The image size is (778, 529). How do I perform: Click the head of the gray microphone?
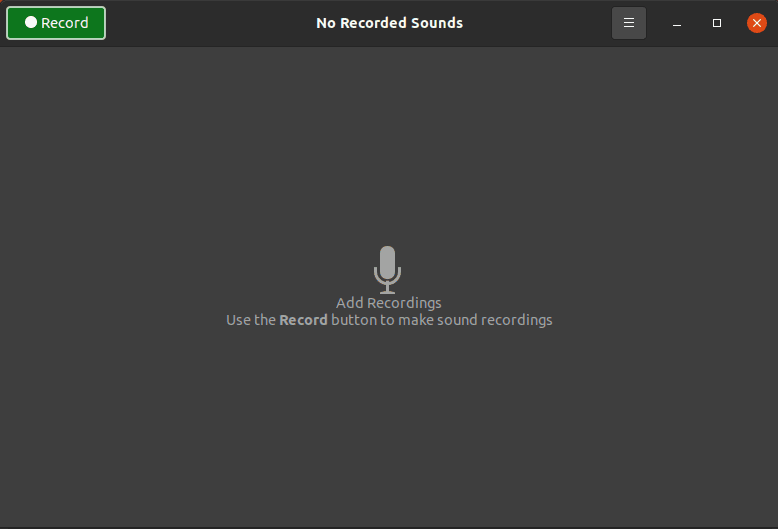point(388,260)
